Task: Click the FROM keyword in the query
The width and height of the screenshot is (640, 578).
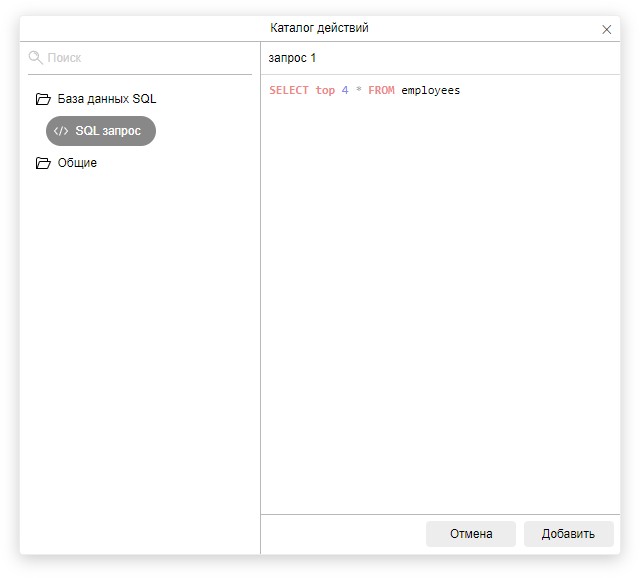Action: (x=381, y=91)
